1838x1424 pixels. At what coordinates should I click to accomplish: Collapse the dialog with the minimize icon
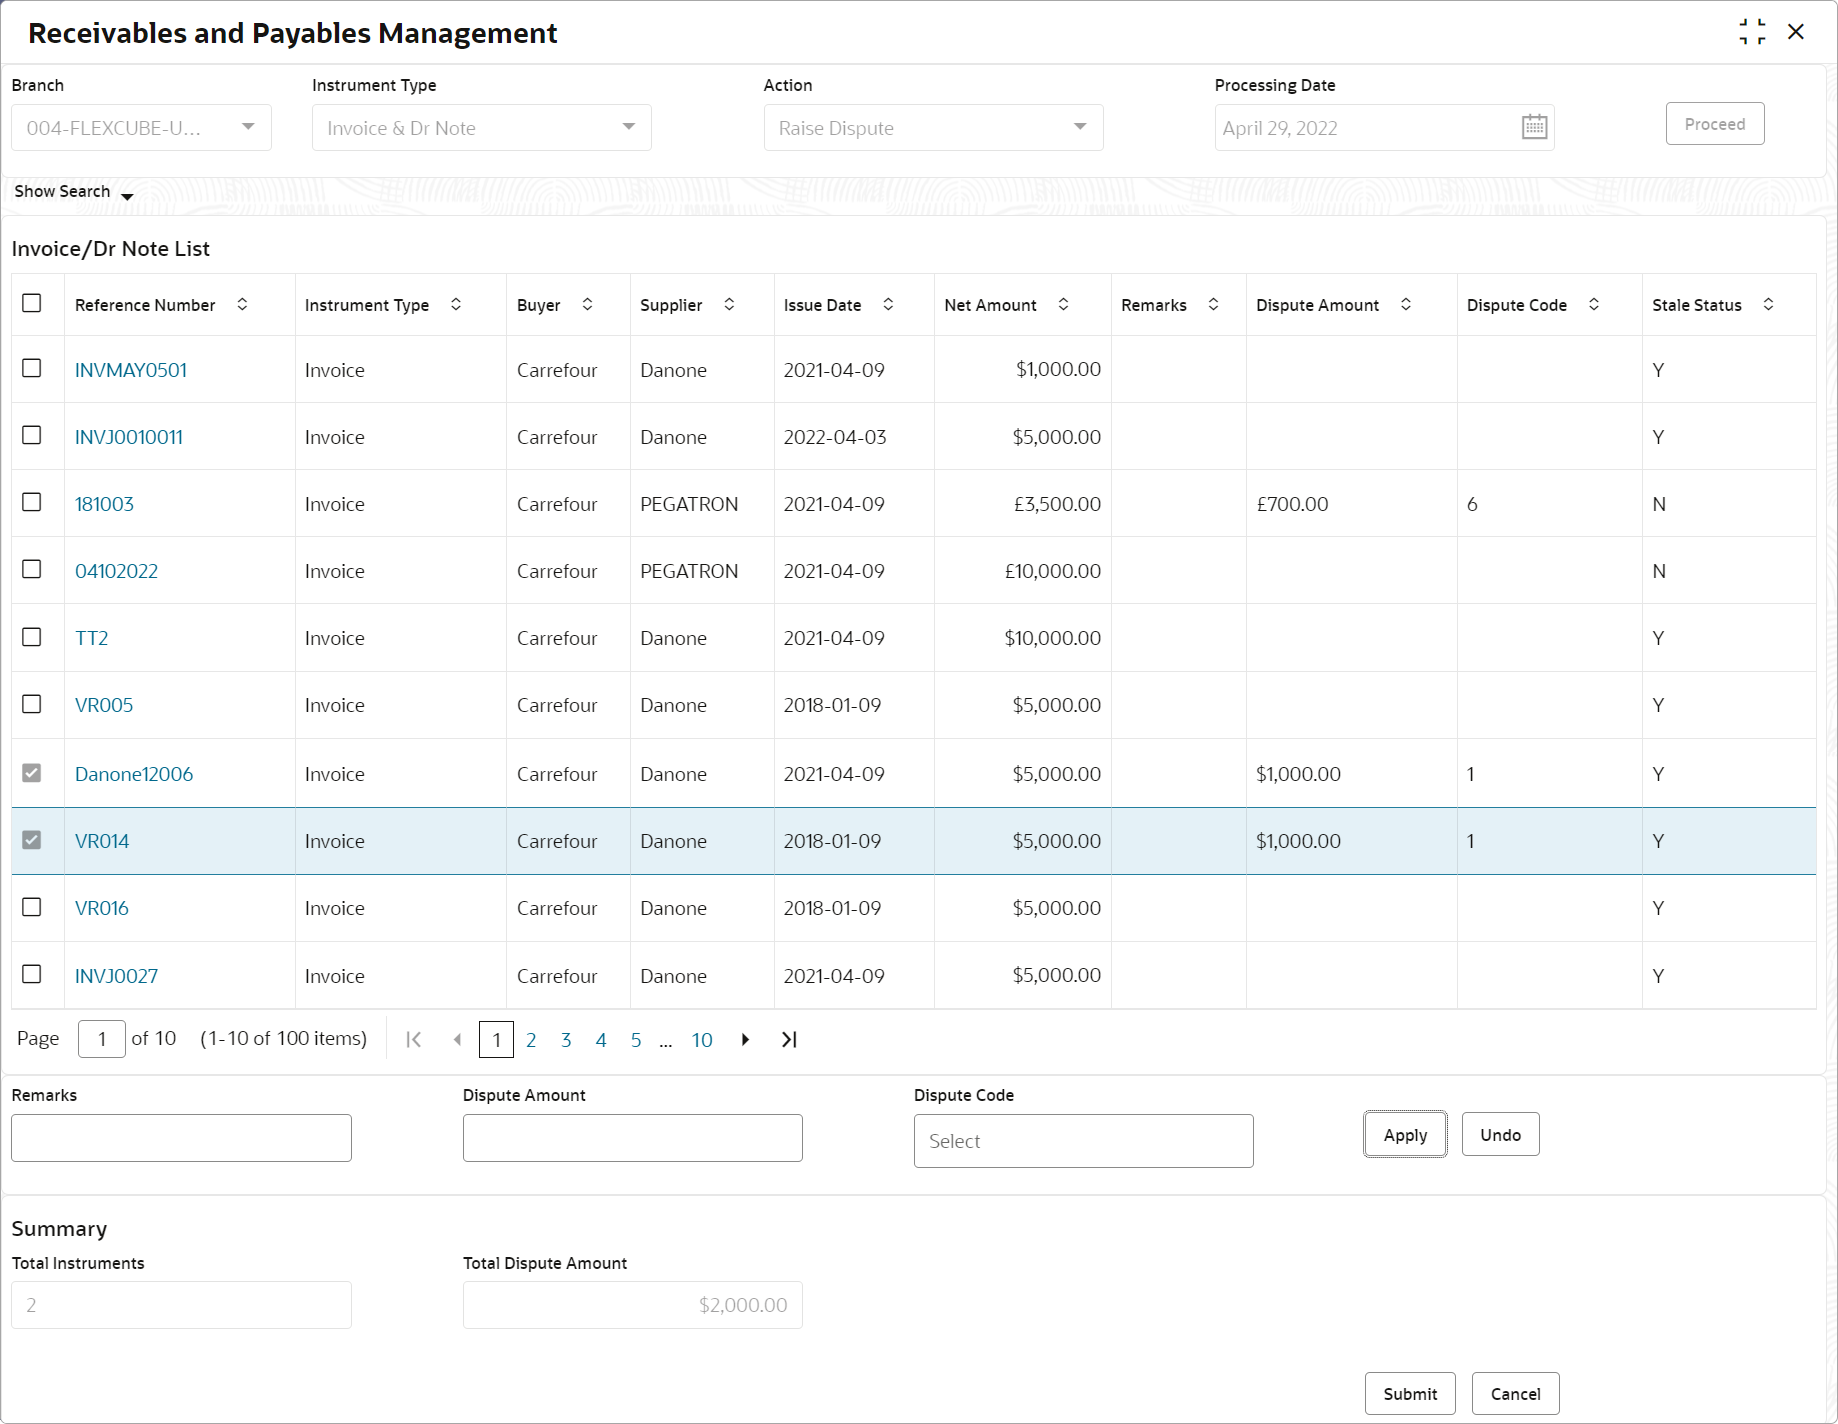1752,32
